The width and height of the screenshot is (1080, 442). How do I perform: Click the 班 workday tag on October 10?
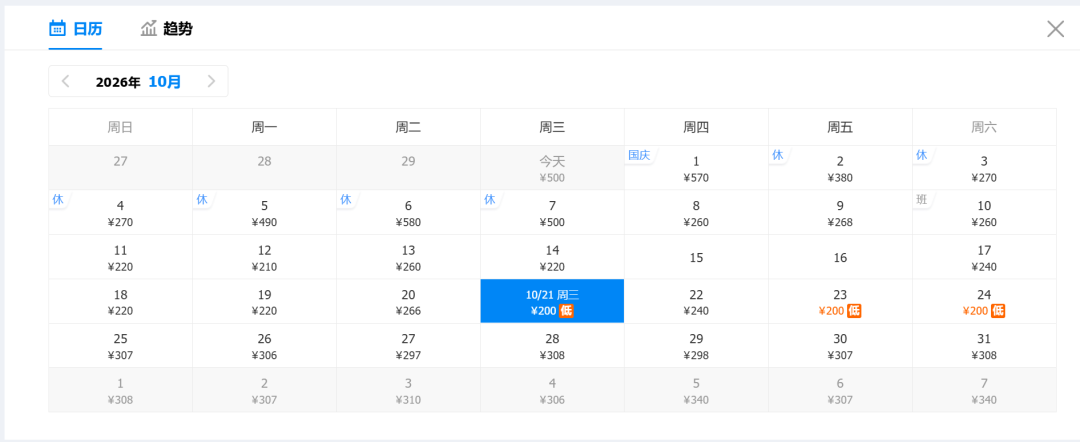coord(921,200)
